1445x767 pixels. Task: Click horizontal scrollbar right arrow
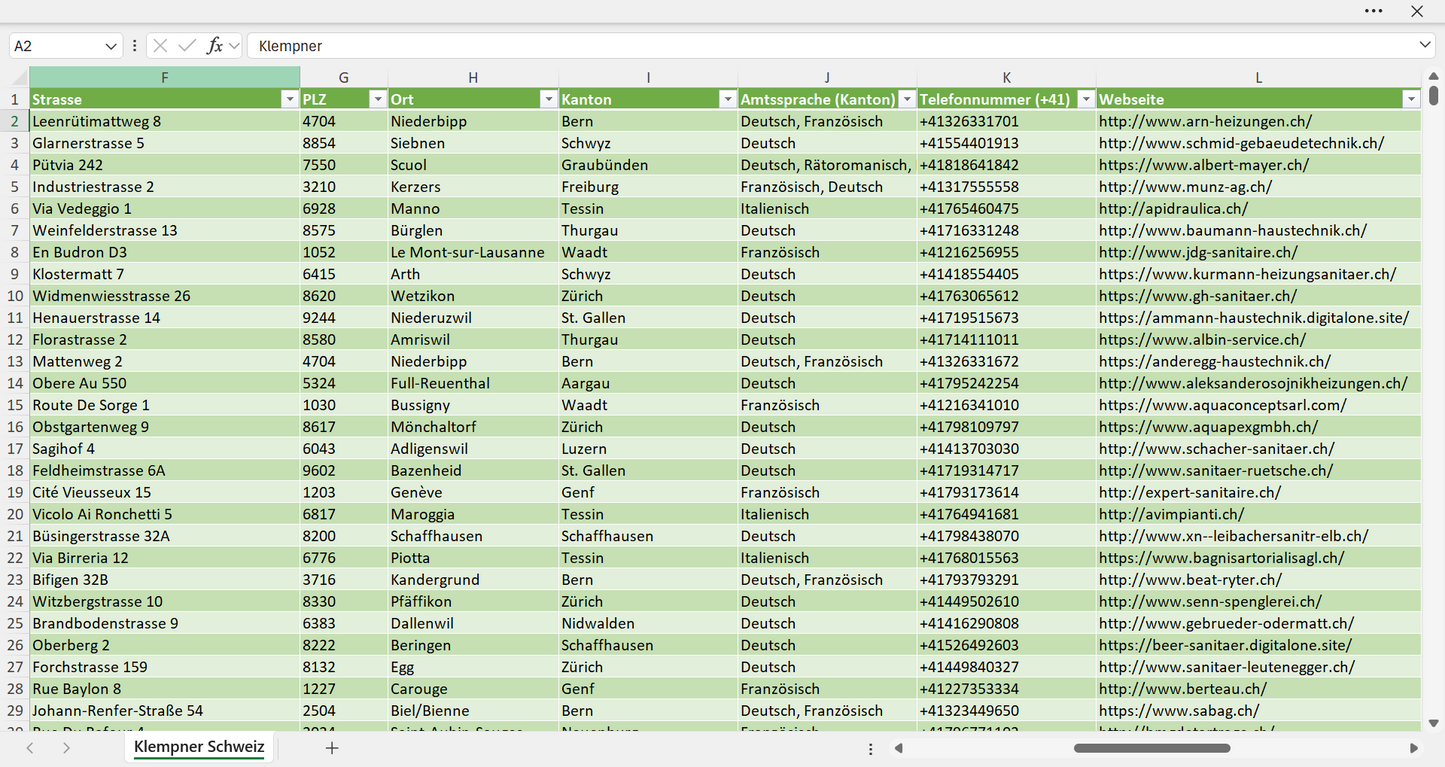(x=1414, y=748)
